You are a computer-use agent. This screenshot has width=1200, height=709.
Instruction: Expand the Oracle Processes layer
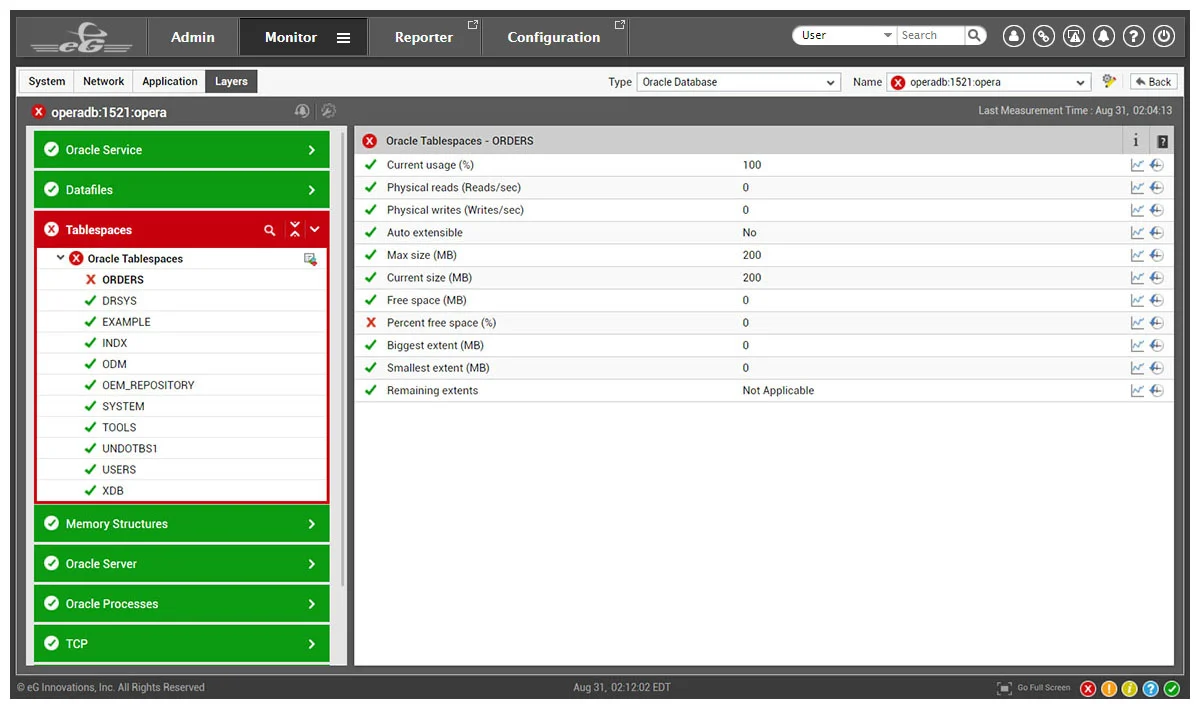(x=182, y=604)
